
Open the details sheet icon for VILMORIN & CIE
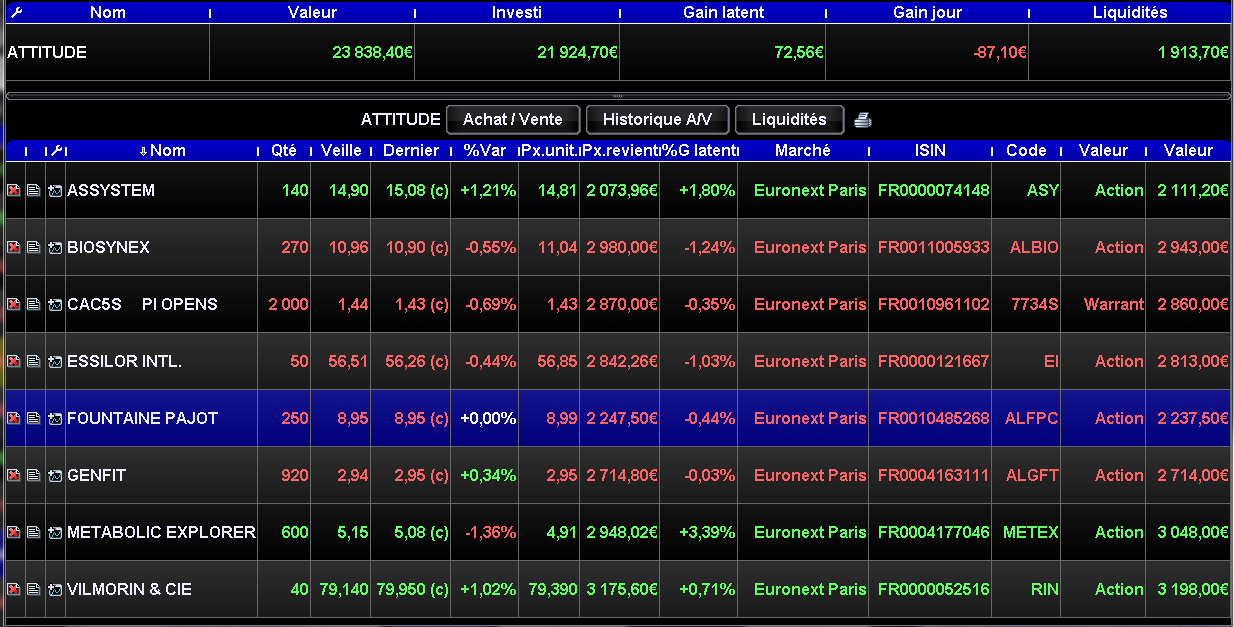click(x=33, y=589)
